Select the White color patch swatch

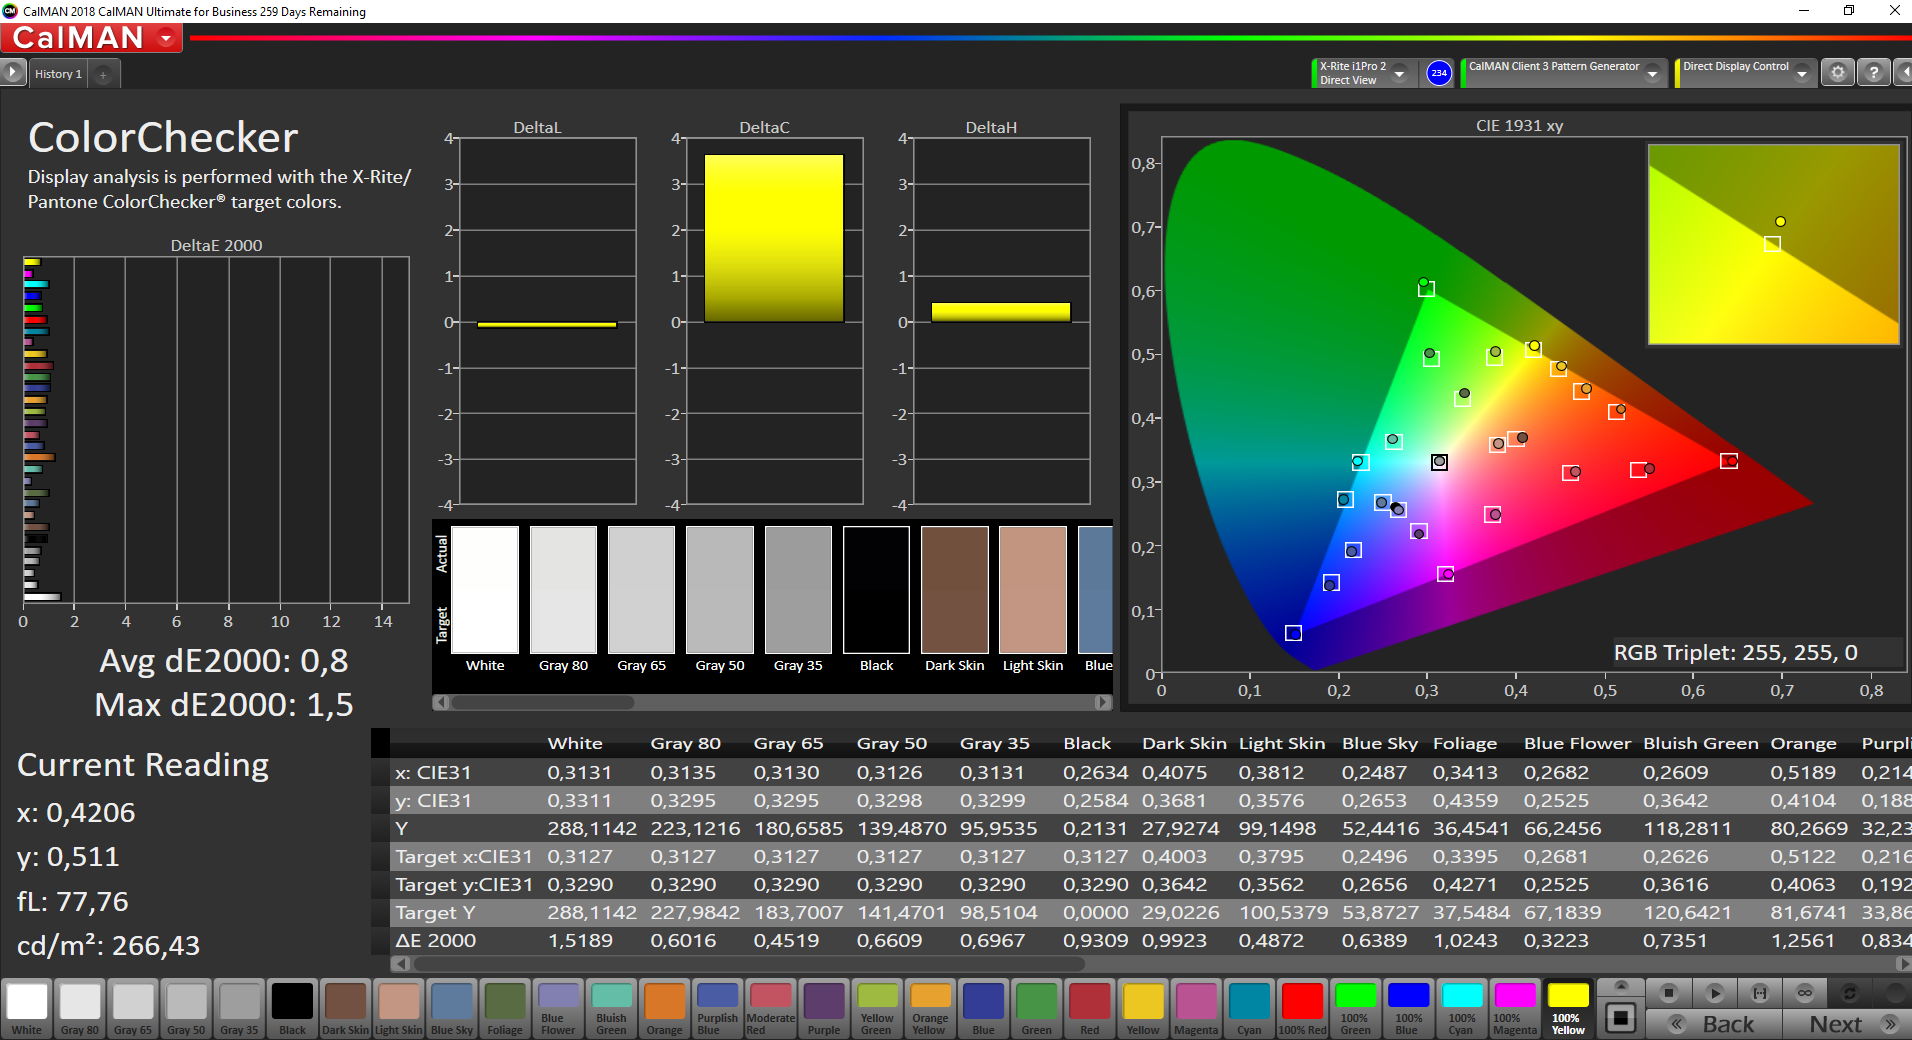click(27, 1008)
